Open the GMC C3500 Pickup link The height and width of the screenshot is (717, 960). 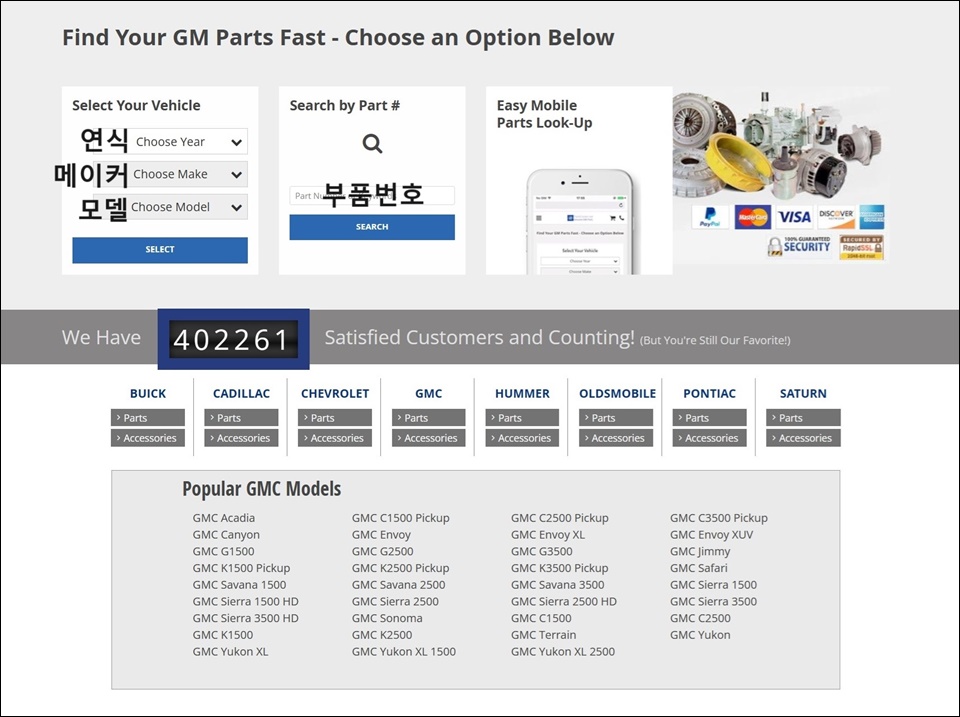(719, 518)
